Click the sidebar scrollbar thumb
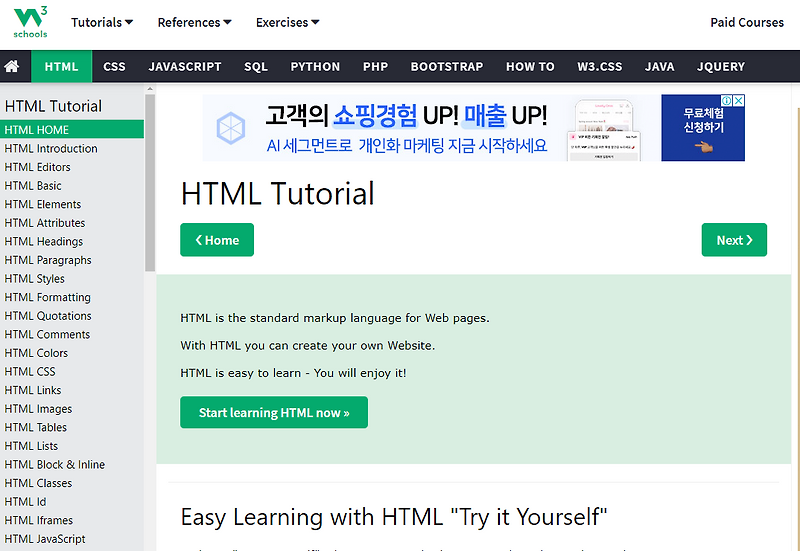800x551 pixels. 150,182
